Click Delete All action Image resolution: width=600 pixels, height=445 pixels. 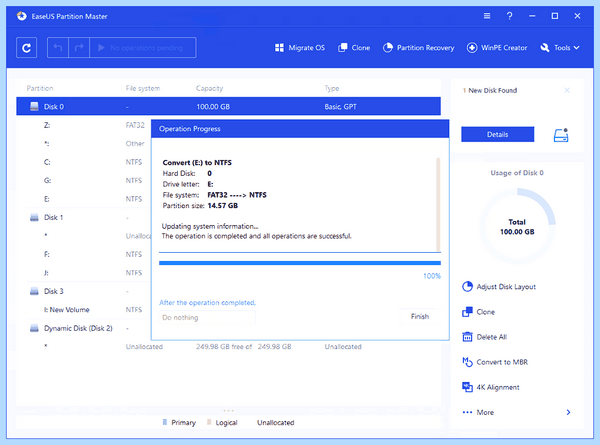[x=484, y=337]
